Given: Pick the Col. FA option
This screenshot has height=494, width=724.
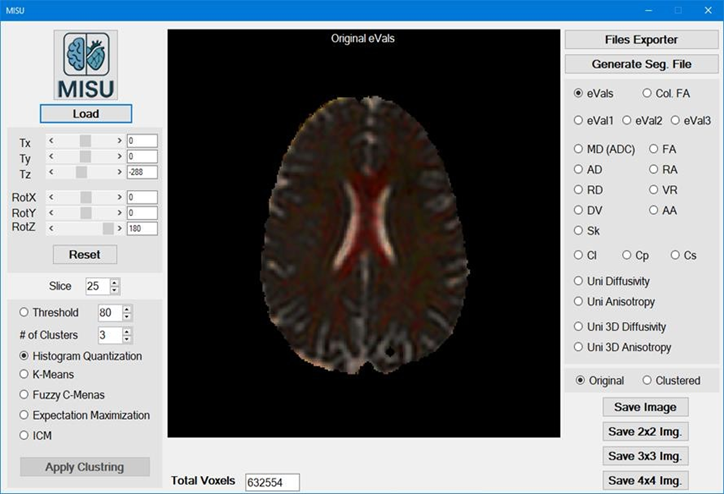Looking at the screenshot, I should click(x=648, y=93).
